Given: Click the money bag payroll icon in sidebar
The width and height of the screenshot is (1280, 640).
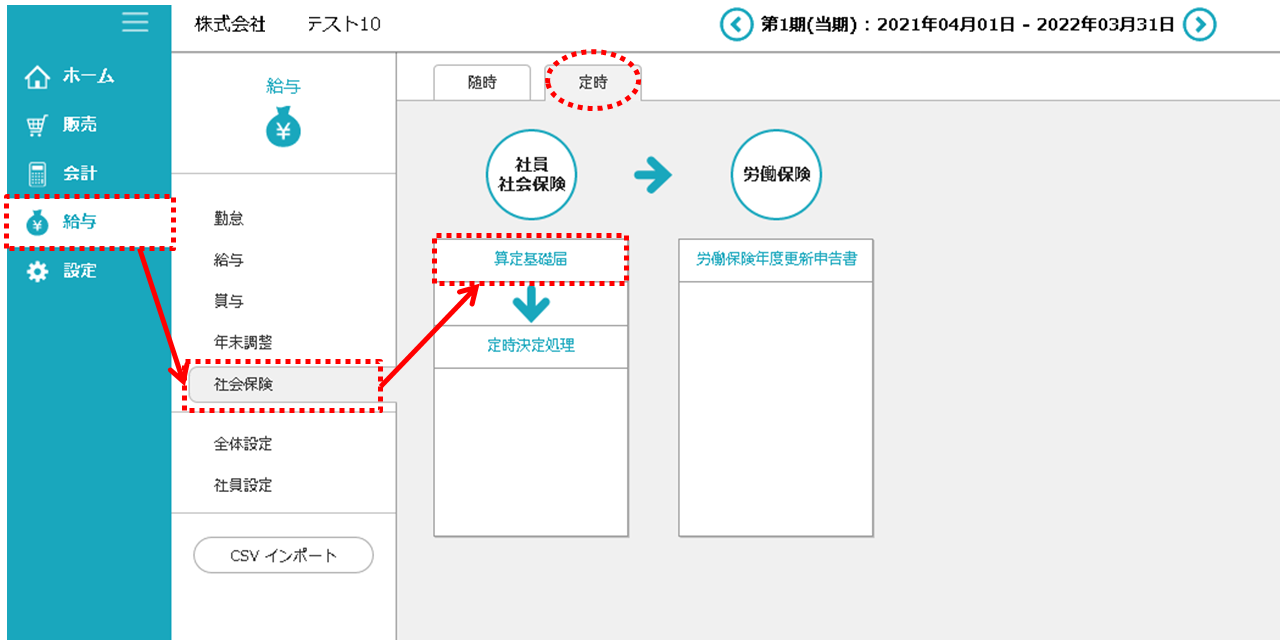Looking at the screenshot, I should click(x=37, y=223).
